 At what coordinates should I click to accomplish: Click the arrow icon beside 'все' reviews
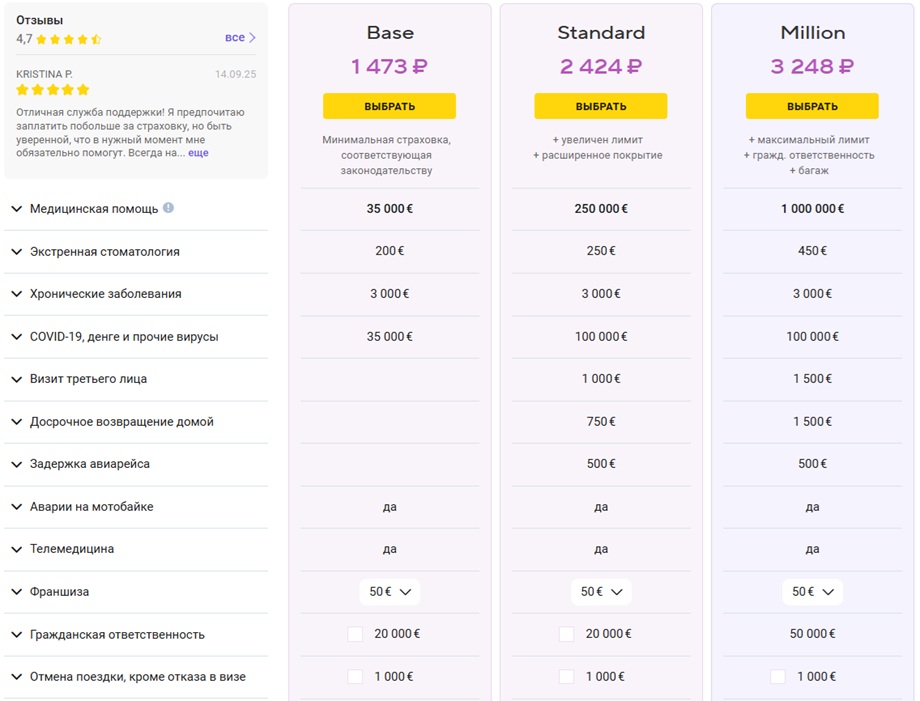[x=252, y=38]
